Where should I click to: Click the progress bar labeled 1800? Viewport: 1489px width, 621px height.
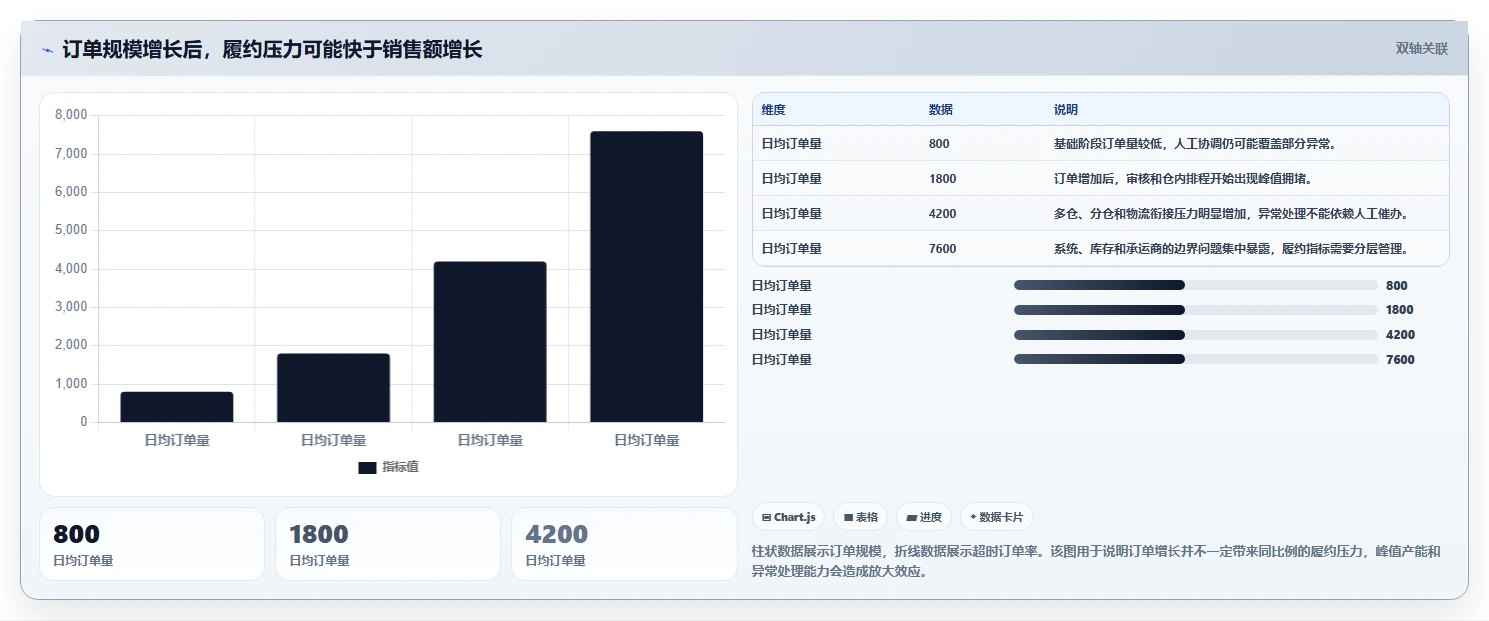1196,310
